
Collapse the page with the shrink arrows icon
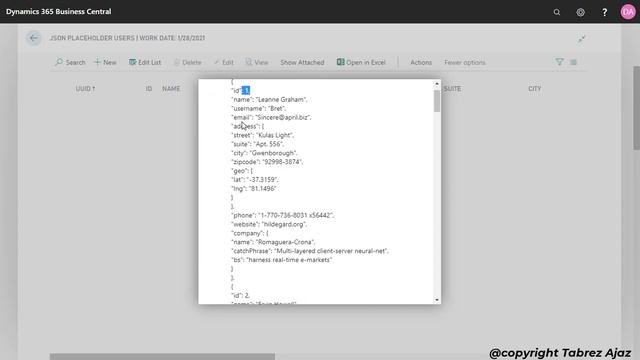[x=582, y=39]
